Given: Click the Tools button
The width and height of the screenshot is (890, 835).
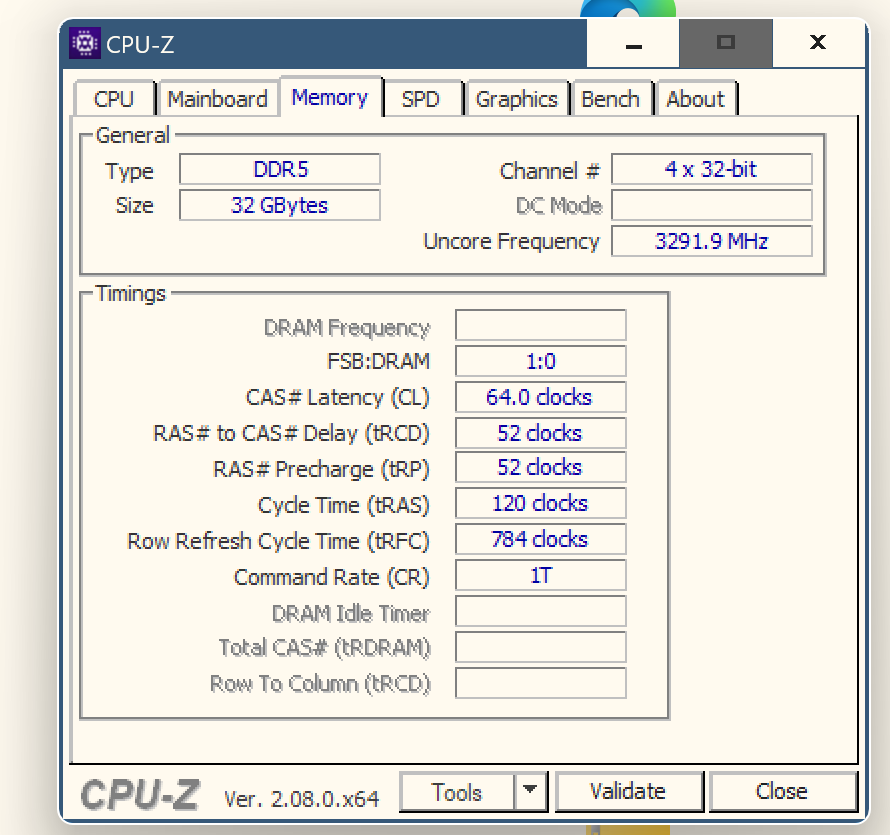Looking at the screenshot, I should tap(457, 791).
